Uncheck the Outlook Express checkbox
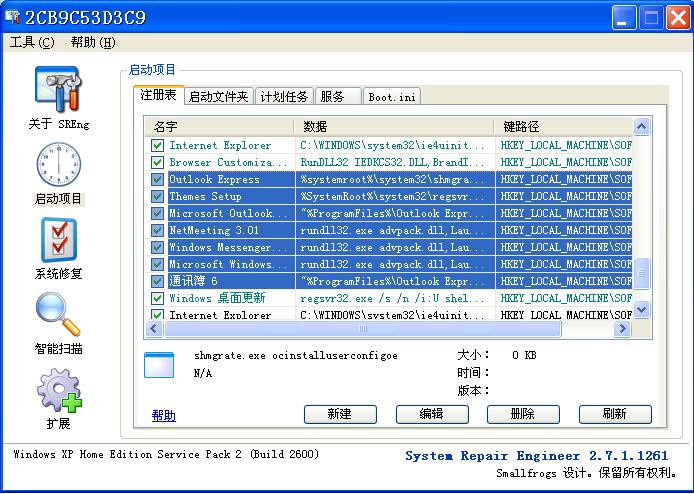The height and width of the screenshot is (494, 694). (157, 179)
